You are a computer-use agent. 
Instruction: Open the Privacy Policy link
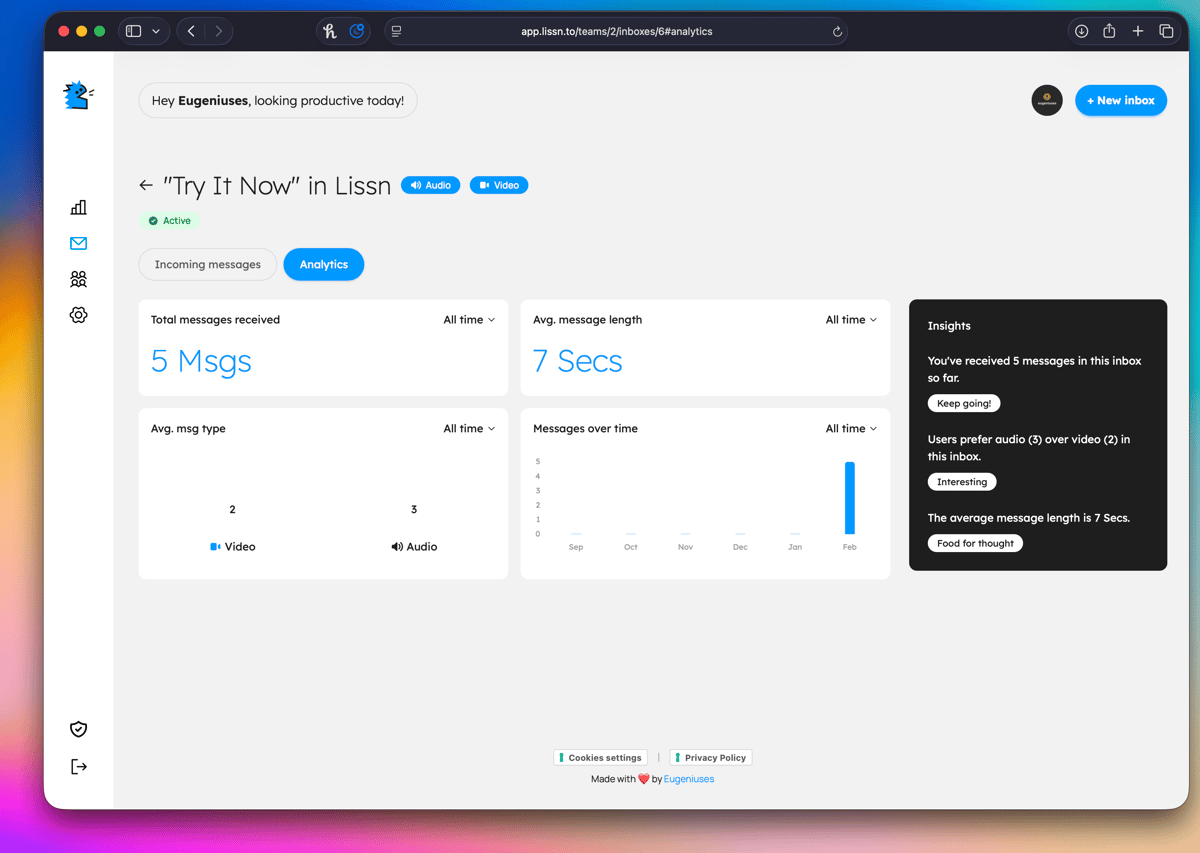pos(711,758)
